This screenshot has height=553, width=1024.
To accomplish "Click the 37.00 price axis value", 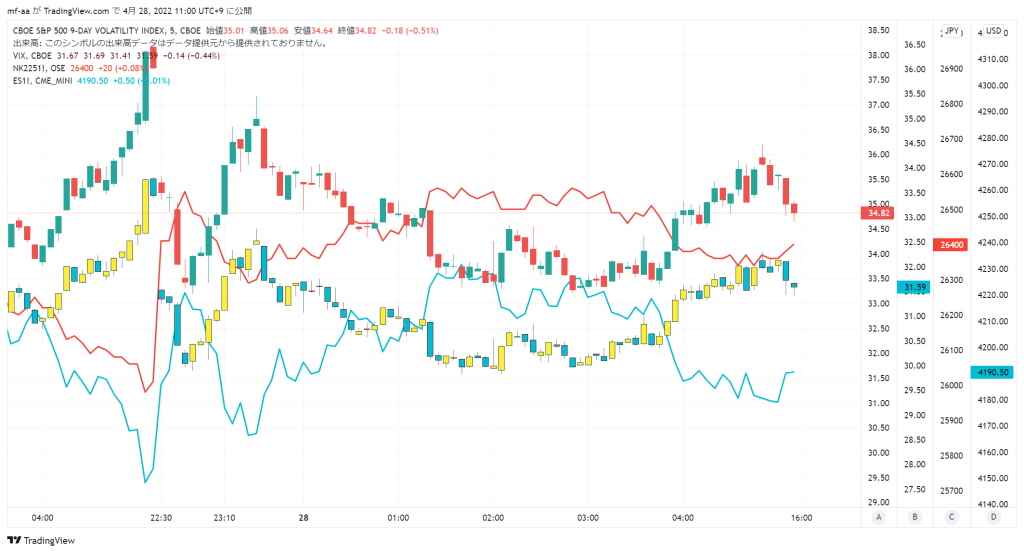I will click(878, 104).
